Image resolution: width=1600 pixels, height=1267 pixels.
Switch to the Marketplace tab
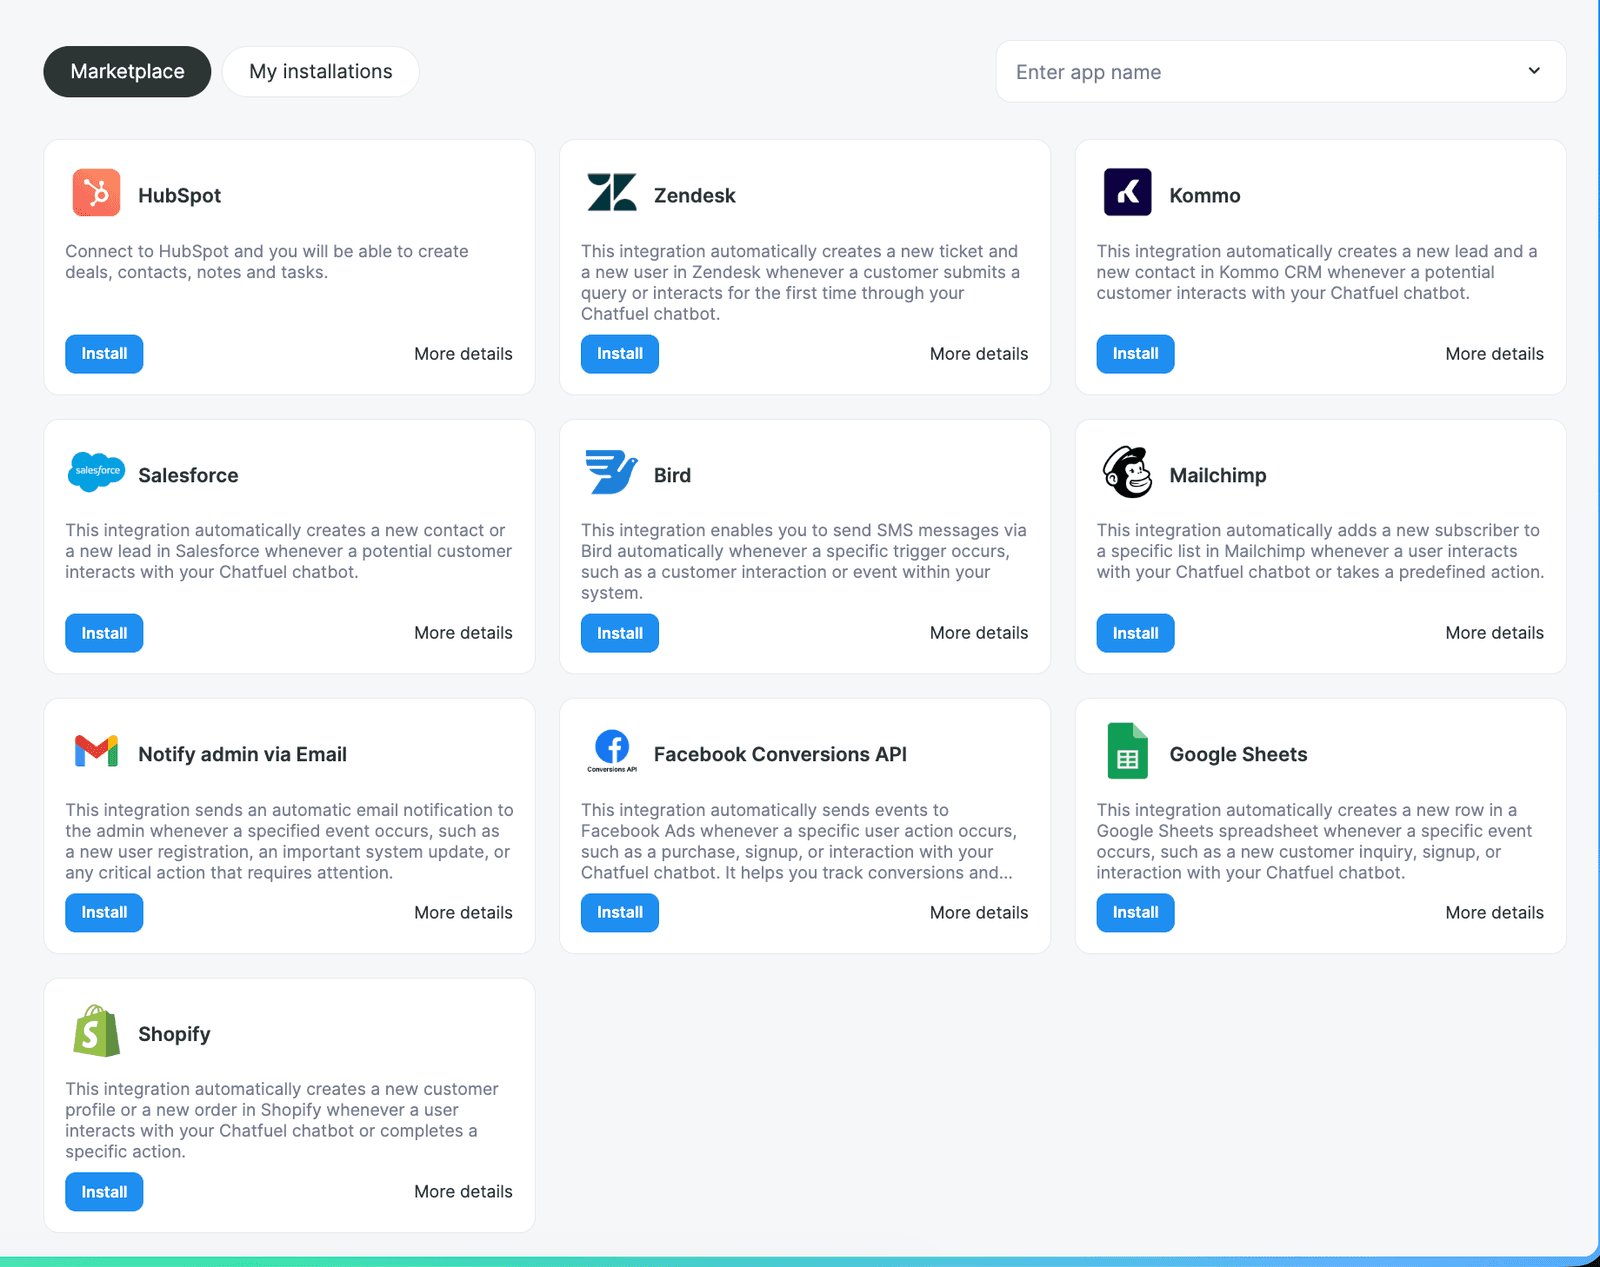coord(127,72)
